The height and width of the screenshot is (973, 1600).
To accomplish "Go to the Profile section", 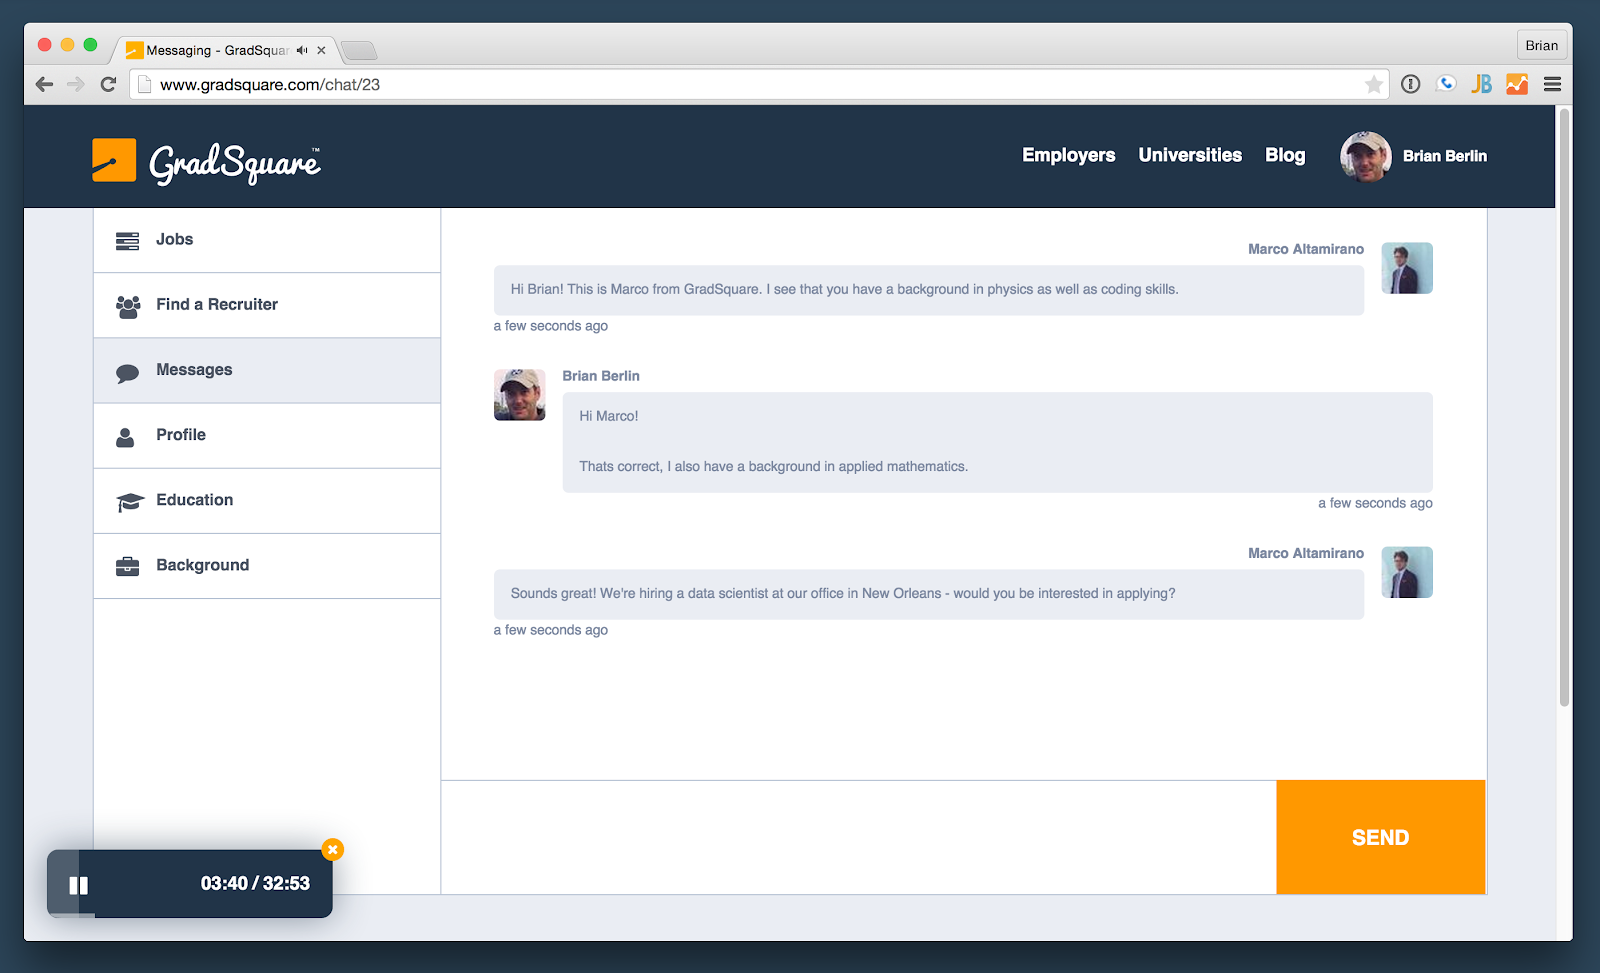I will (x=267, y=436).
